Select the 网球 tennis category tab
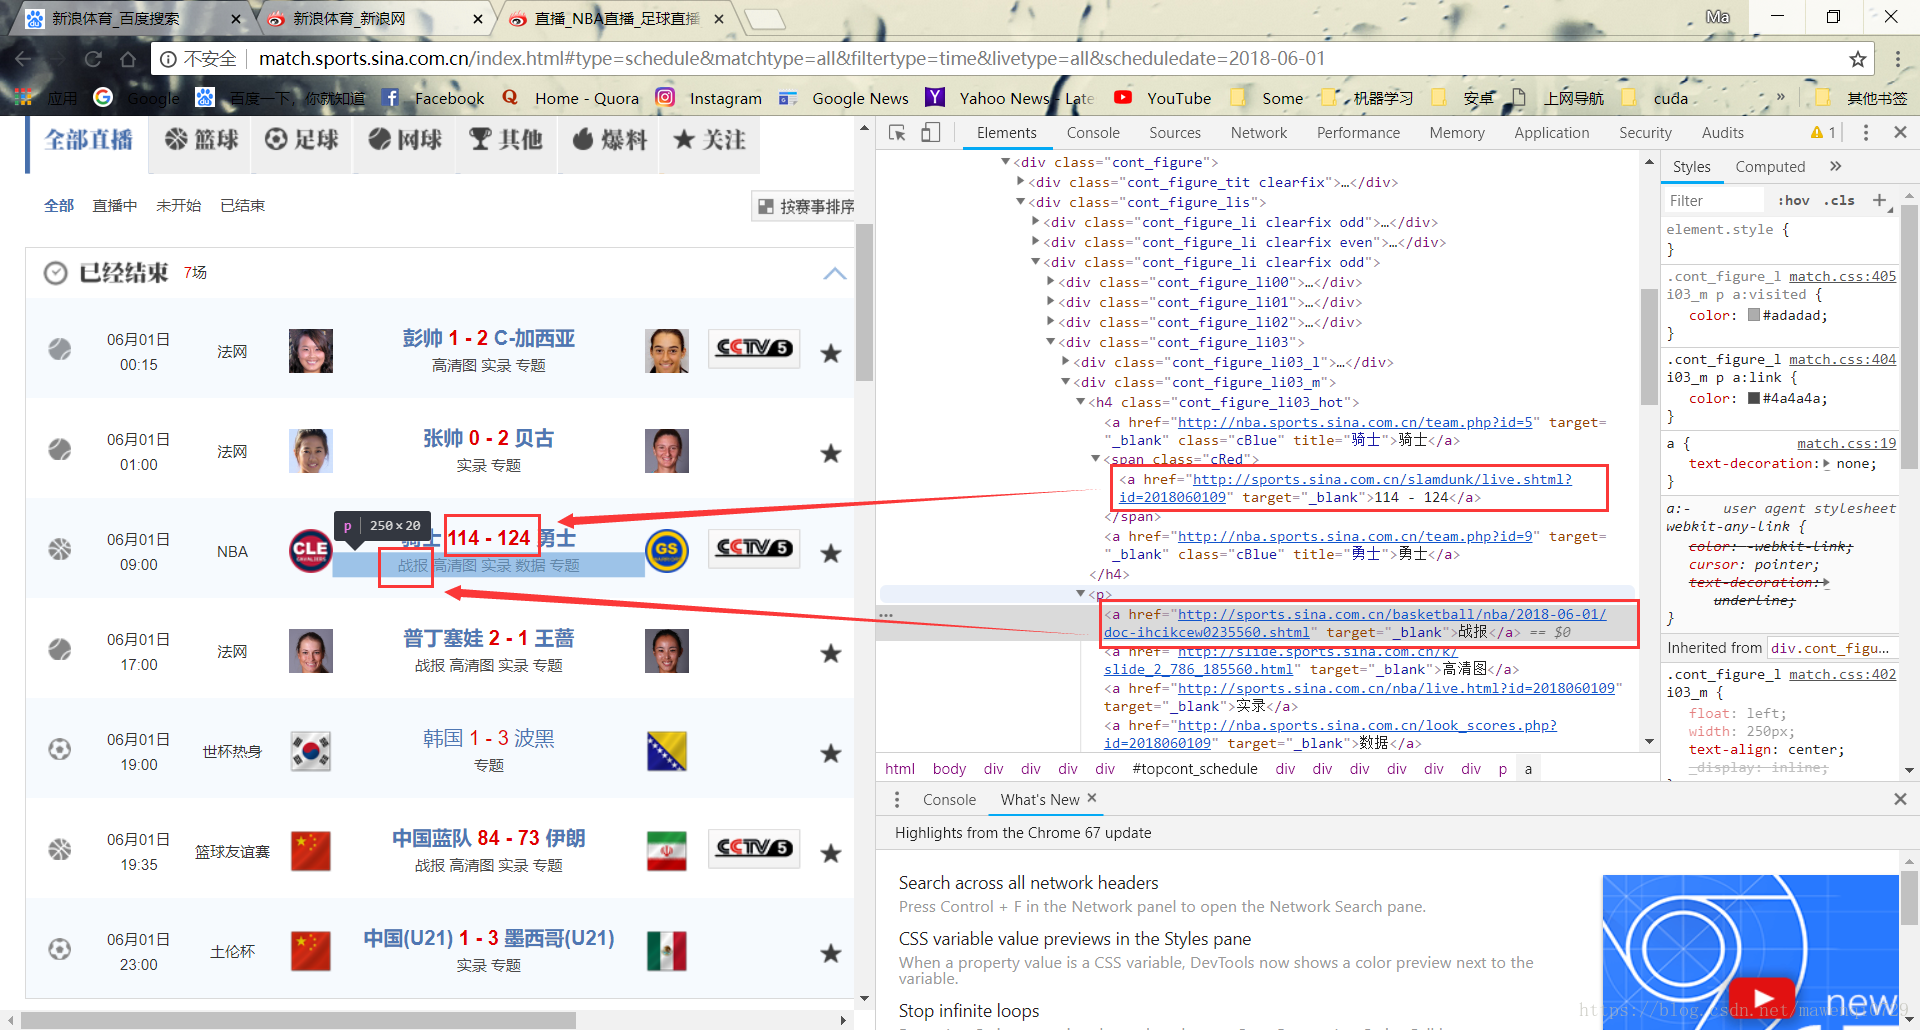 pos(405,140)
